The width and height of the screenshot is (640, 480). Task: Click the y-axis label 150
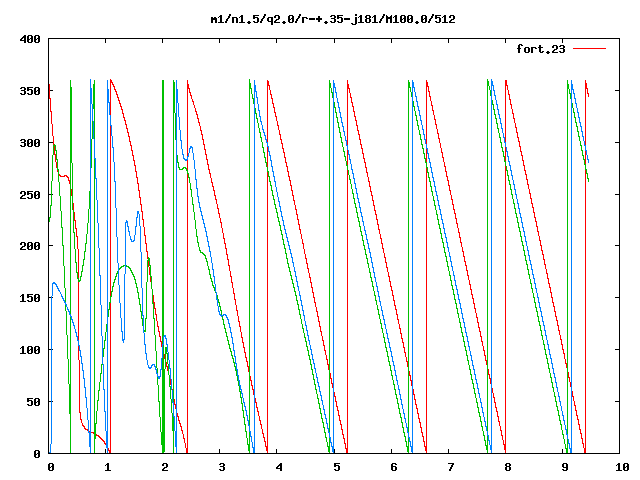click(x=30, y=298)
